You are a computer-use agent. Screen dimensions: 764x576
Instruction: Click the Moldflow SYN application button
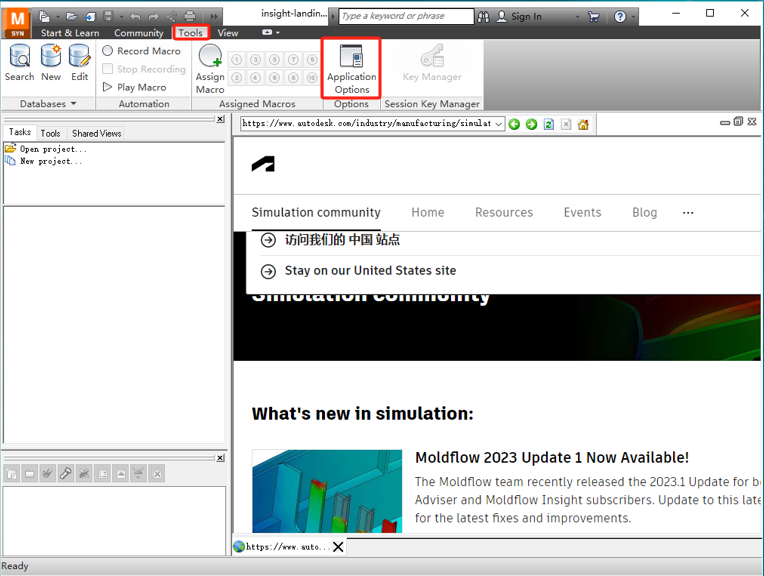coord(17,23)
